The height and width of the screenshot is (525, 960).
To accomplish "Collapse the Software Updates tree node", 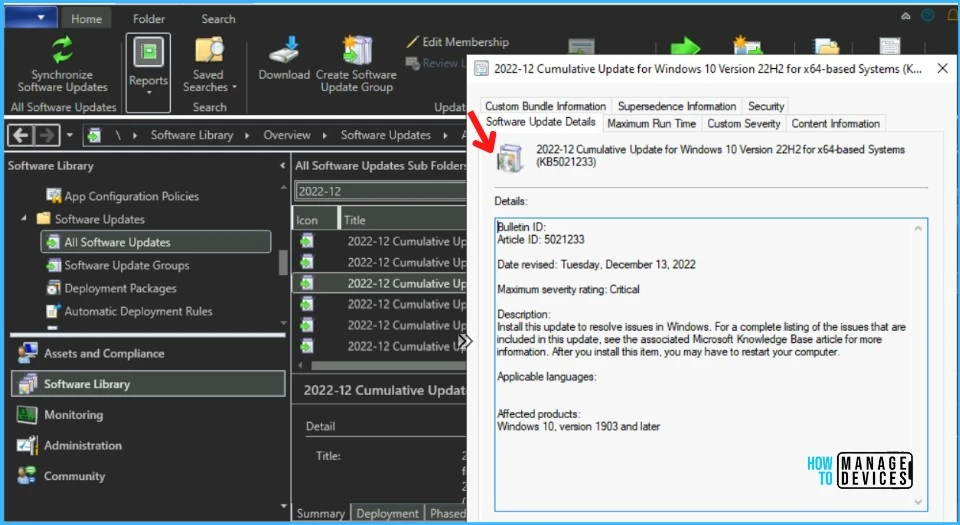I will pos(23,218).
